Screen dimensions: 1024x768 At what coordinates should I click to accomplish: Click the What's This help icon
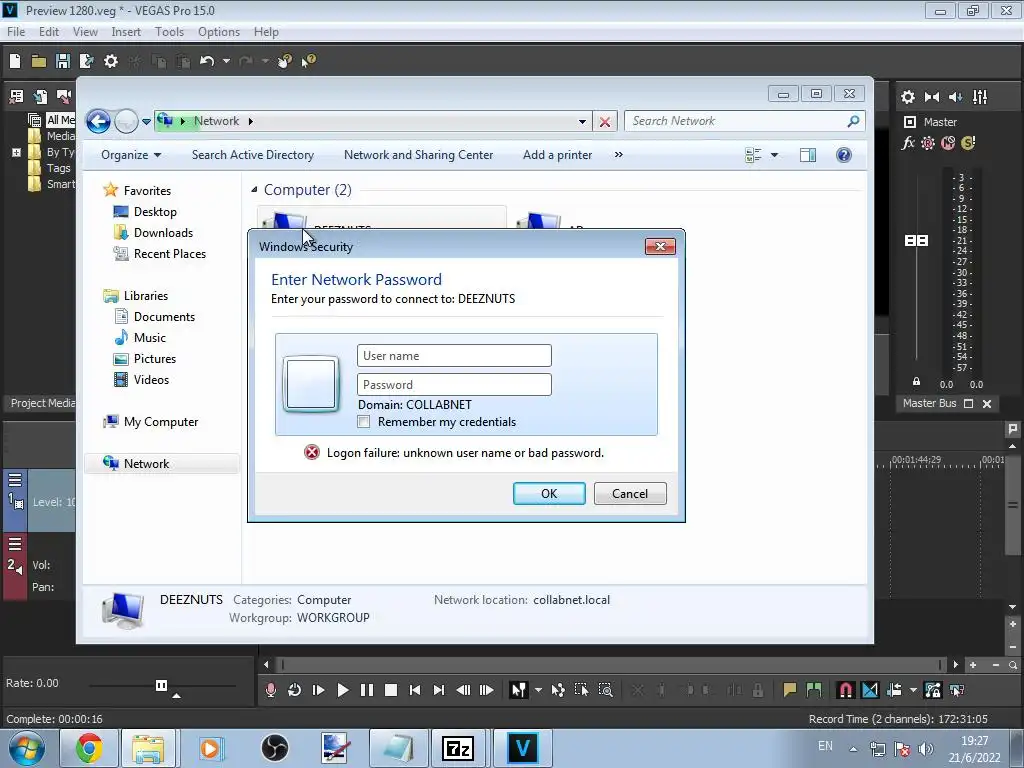[308, 61]
